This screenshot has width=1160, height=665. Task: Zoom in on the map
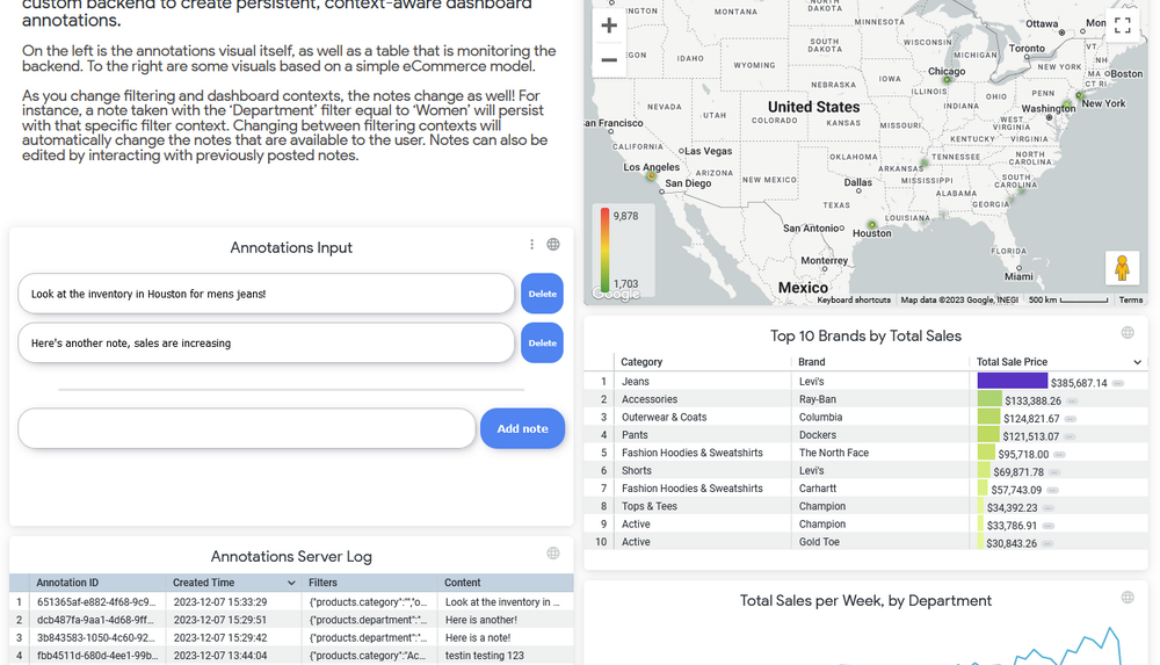609,26
